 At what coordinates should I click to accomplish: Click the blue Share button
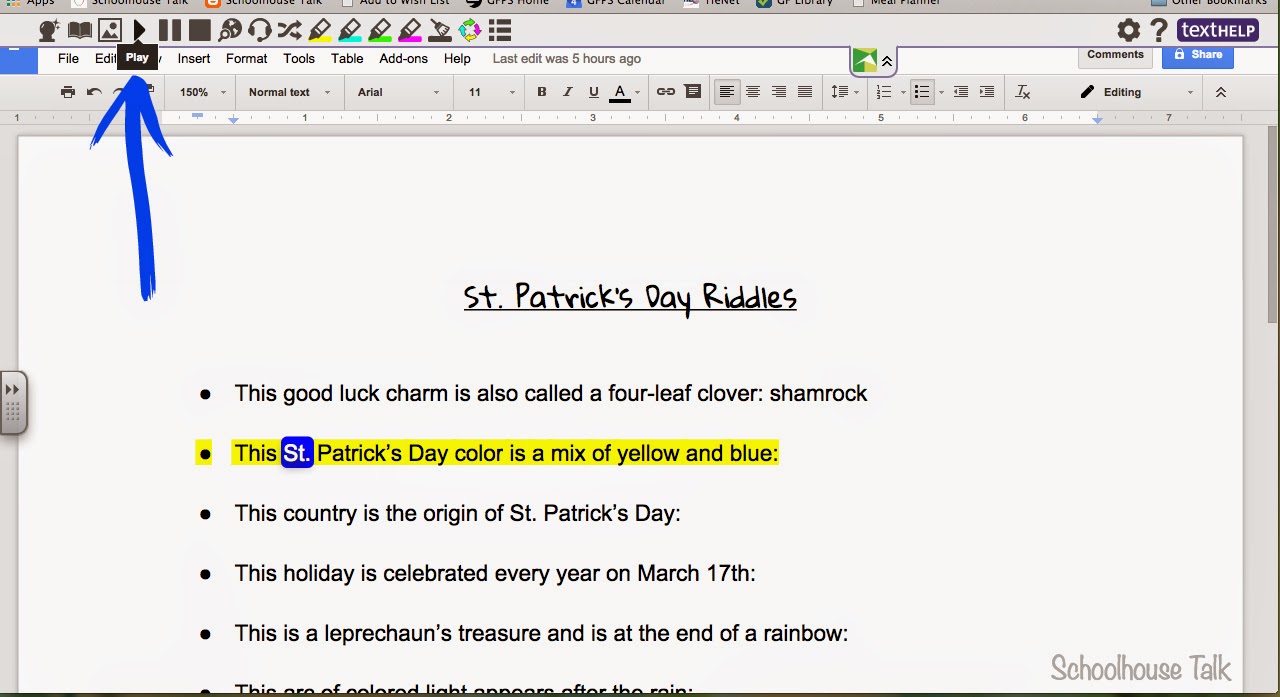1197,55
